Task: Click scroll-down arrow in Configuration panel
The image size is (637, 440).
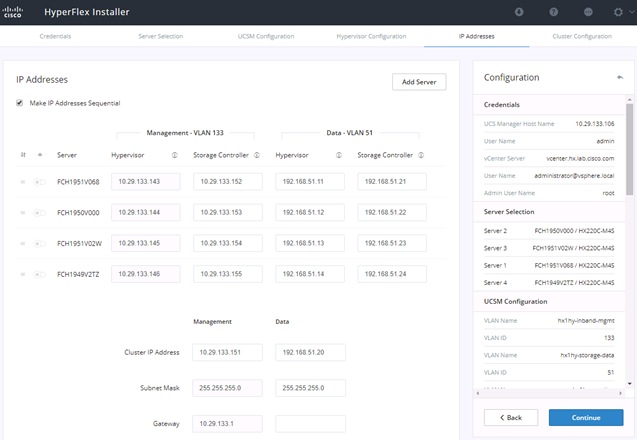Action: click(x=629, y=384)
